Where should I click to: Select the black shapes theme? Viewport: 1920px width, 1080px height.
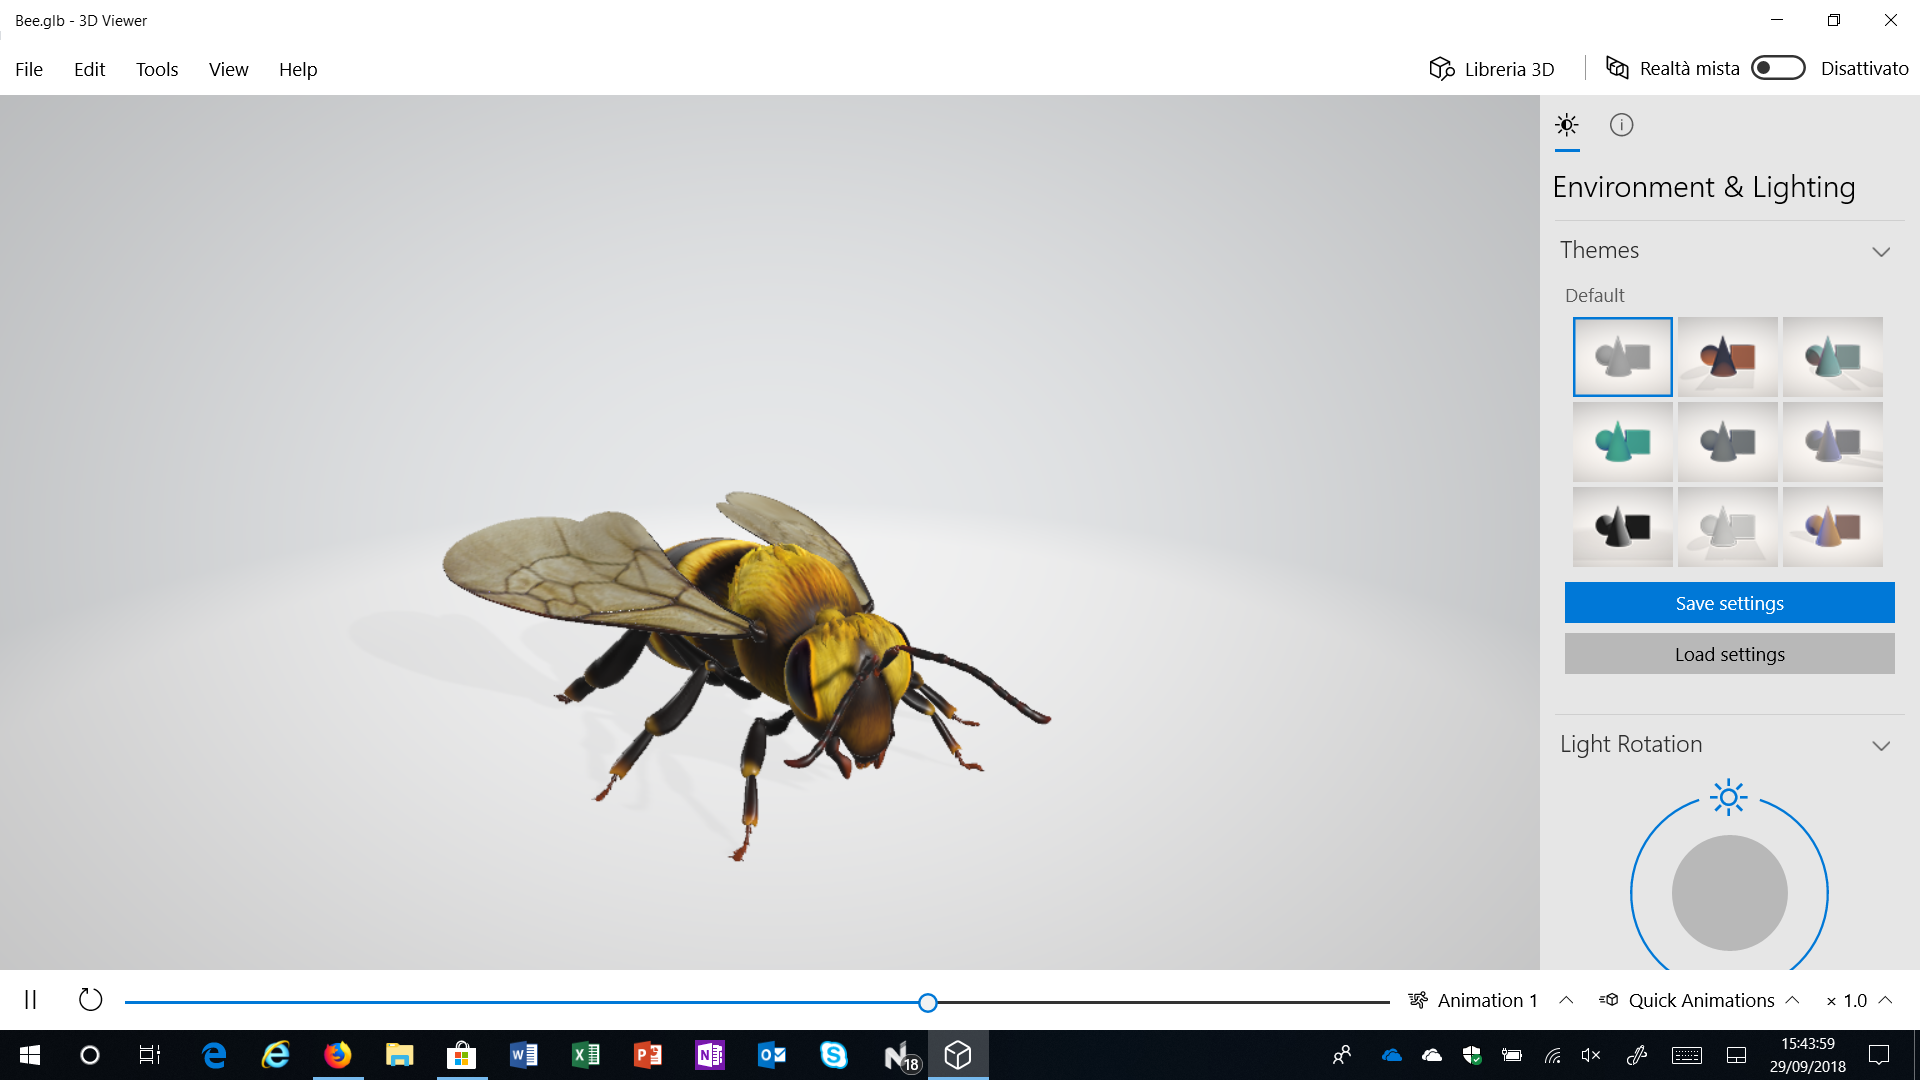(1622, 527)
